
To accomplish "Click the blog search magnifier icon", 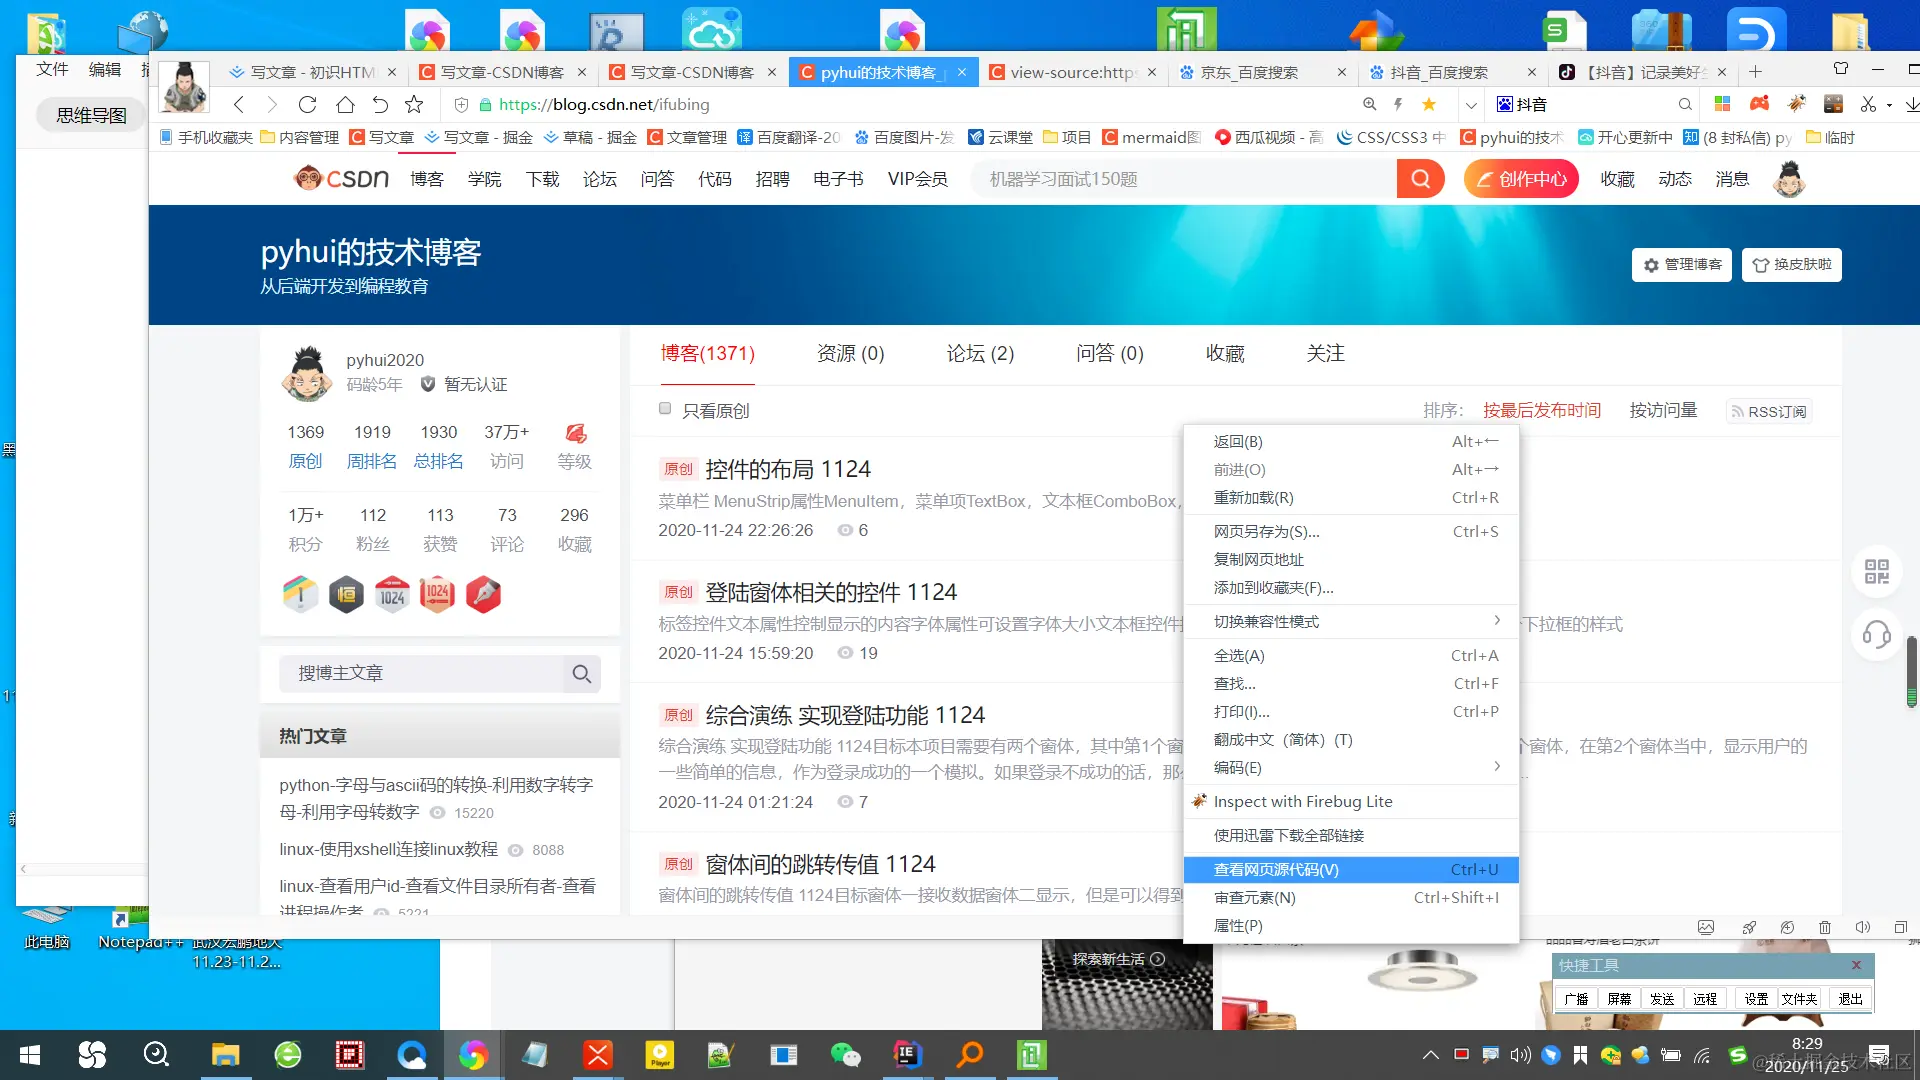I will pyautogui.click(x=581, y=674).
